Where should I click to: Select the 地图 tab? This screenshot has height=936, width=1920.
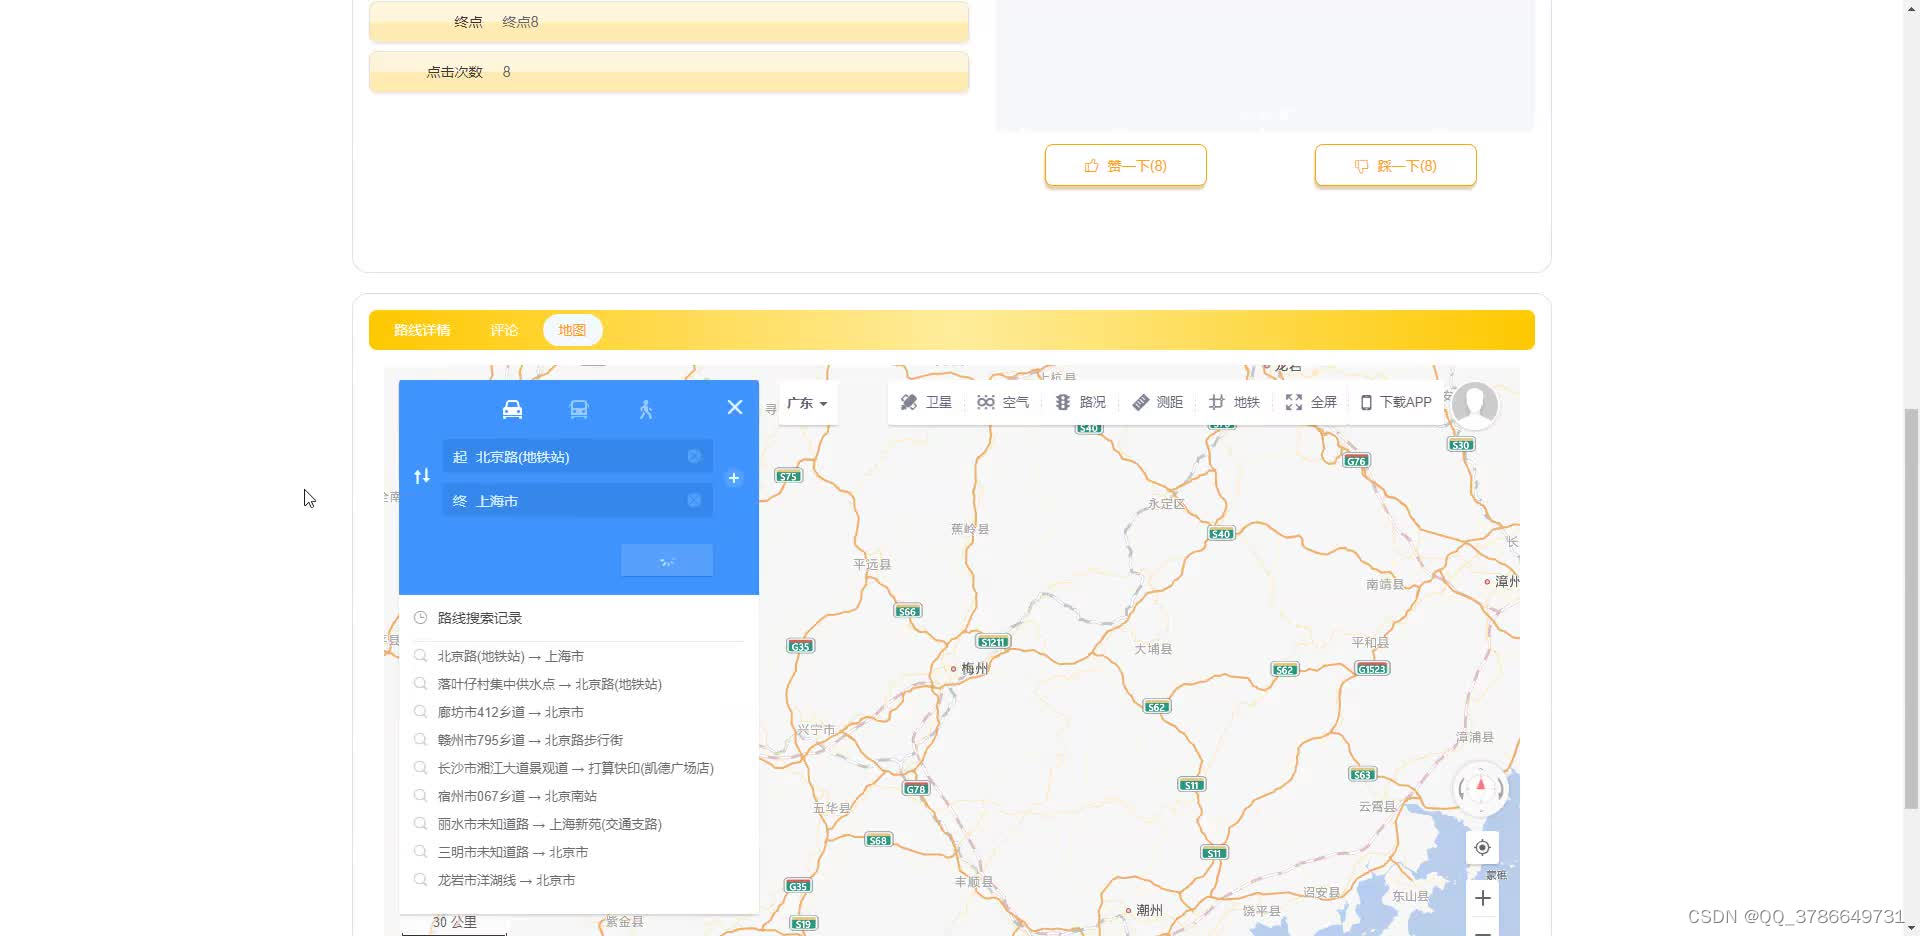[x=572, y=330]
